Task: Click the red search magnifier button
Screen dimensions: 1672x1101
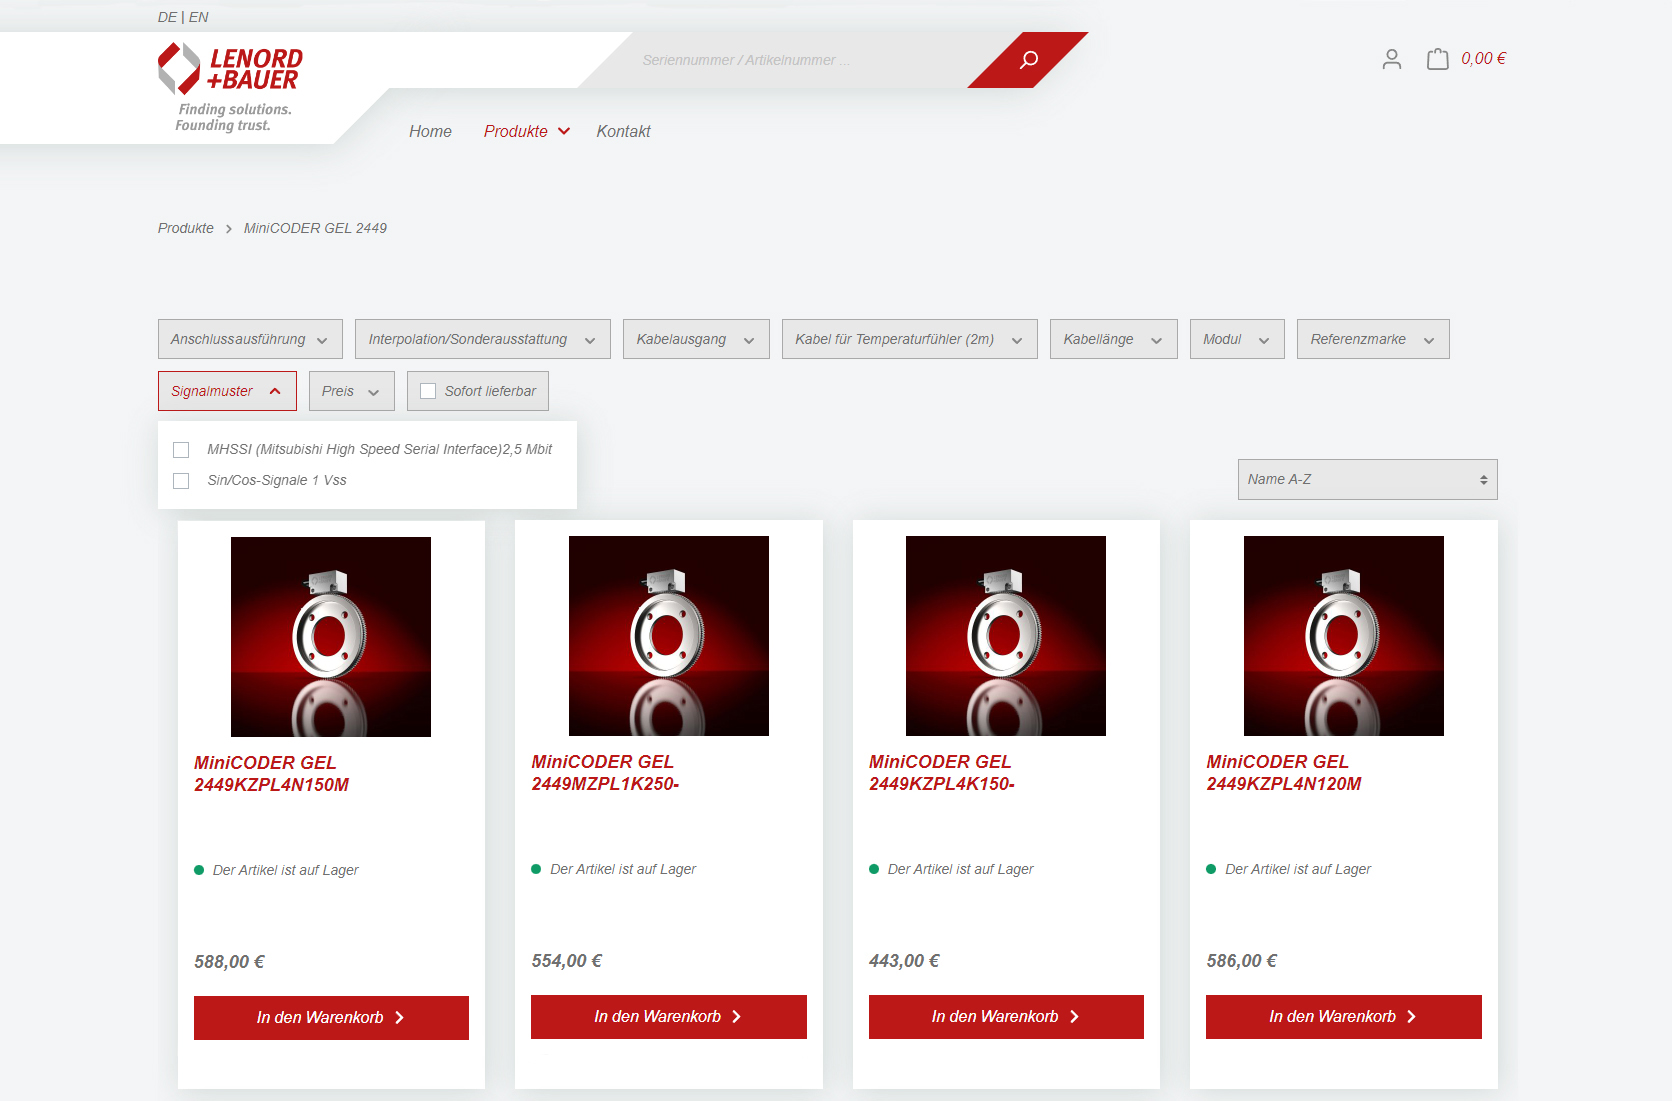Action: tap(1028, 60)
